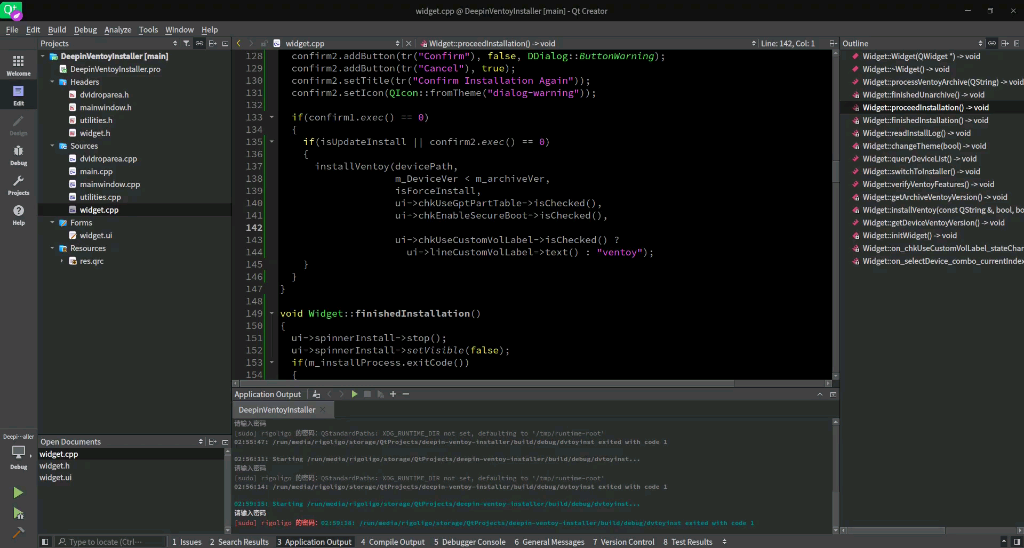Image resolution: width=1024 pixels, height=548 pixels.
Task: Split the Outline side panel
Action: point(1004,43)
